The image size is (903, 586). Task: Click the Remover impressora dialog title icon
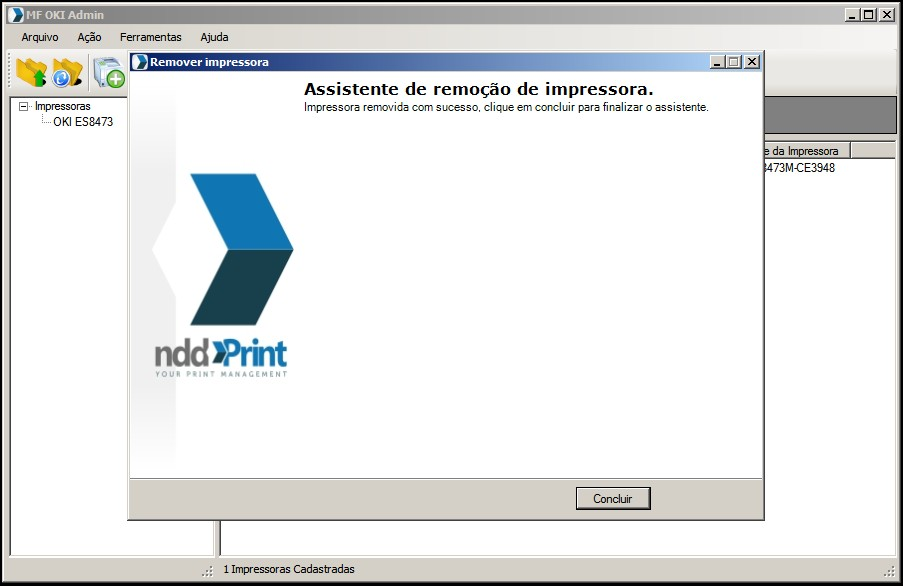[x=140, y=62]
